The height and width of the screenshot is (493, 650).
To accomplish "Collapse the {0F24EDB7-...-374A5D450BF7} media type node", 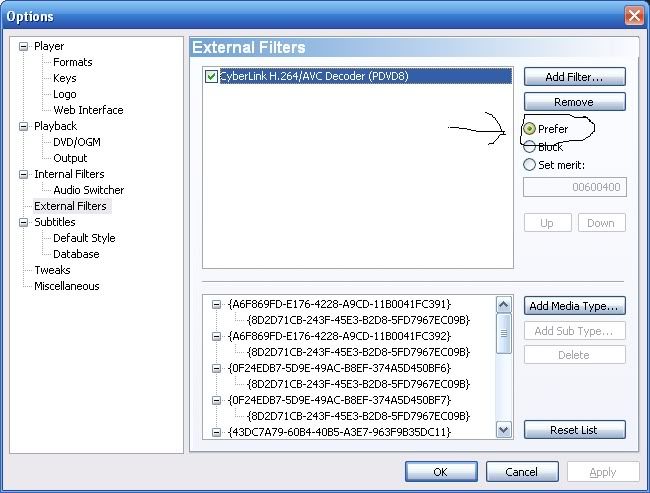I will point(216,400).
